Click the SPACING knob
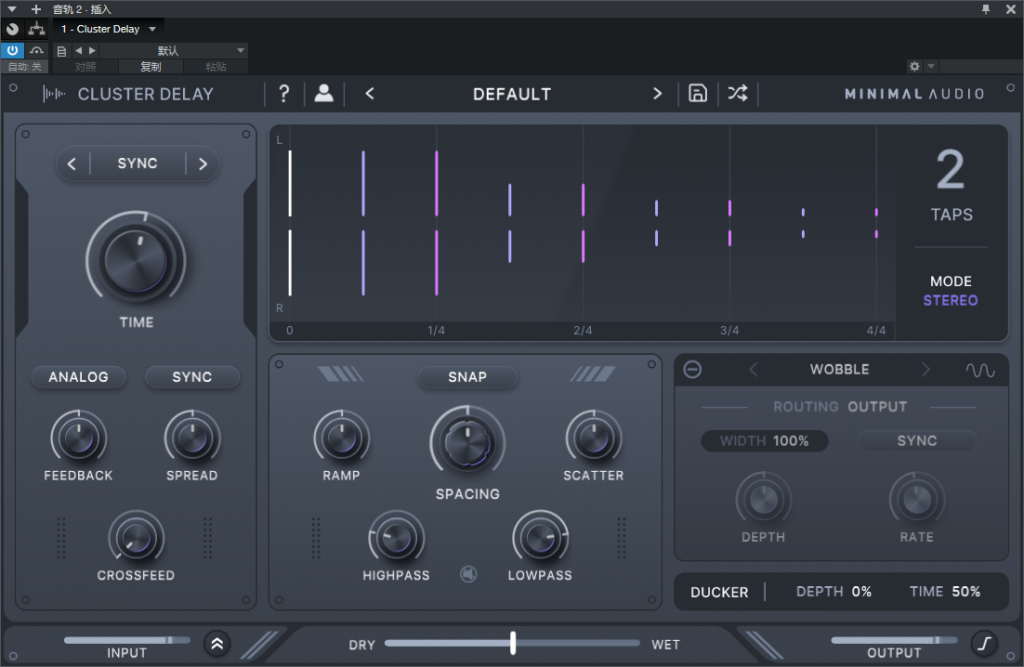Viewport: 1024px width, 667px height. tap(468, 443)
